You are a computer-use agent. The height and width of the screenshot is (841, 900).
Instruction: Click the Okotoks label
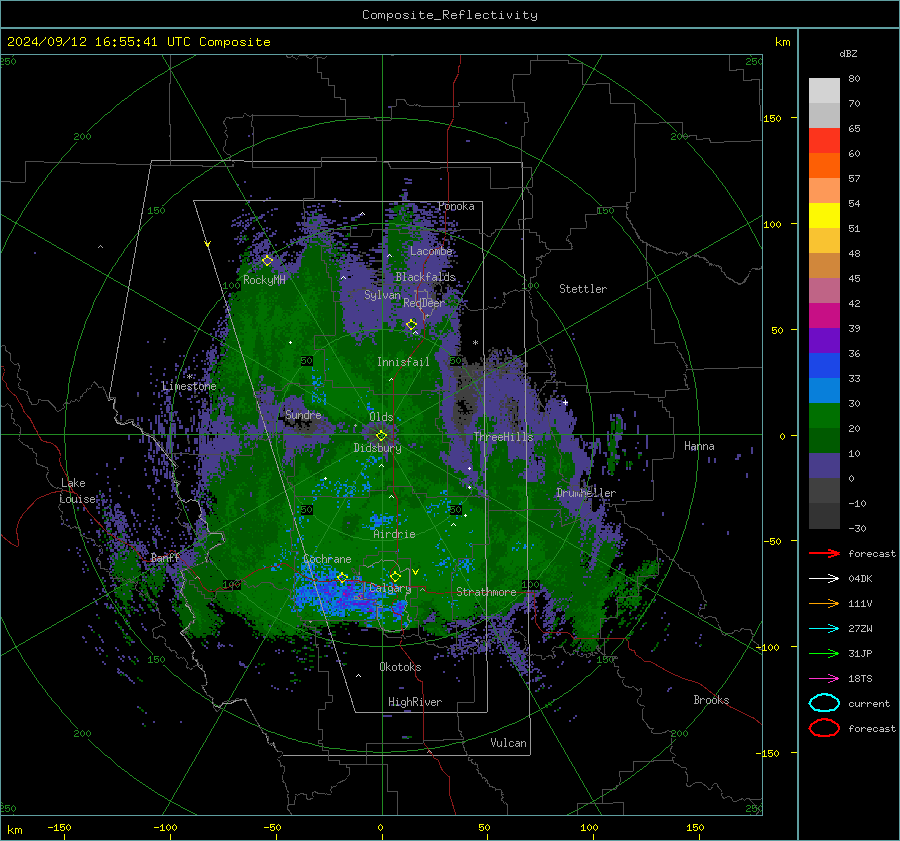(x=400, y=667)
